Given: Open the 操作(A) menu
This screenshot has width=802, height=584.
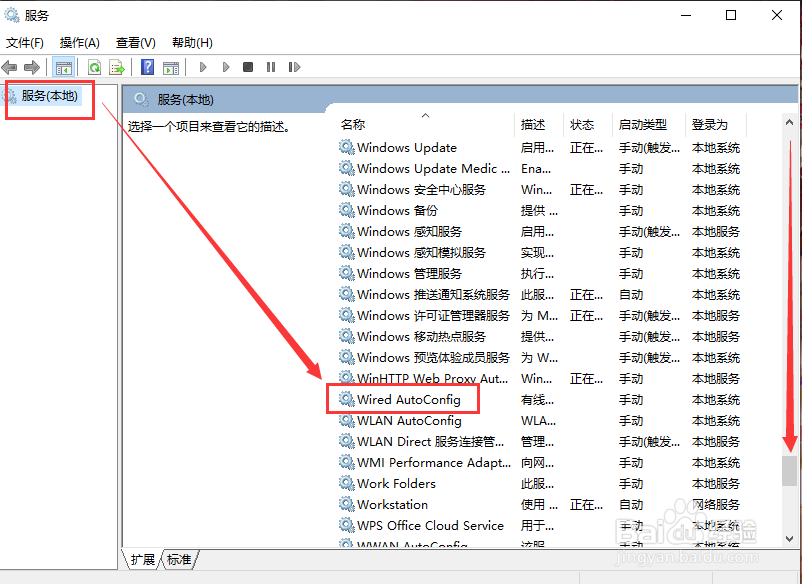Looking at the screenshot, I should 79,42.
